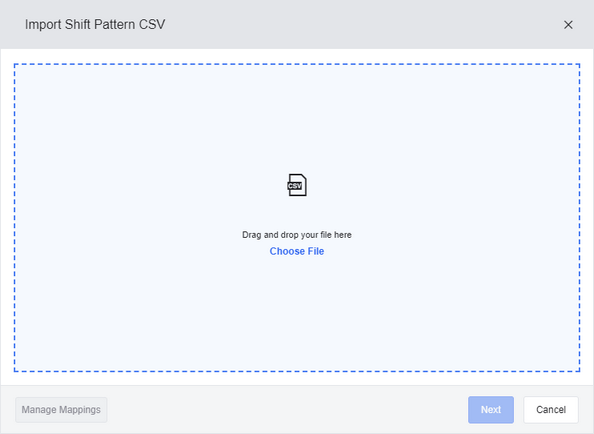Click empty drop zone area below Choose File
Viewport: 594px width, 434px height.
[x=297, y=314]
